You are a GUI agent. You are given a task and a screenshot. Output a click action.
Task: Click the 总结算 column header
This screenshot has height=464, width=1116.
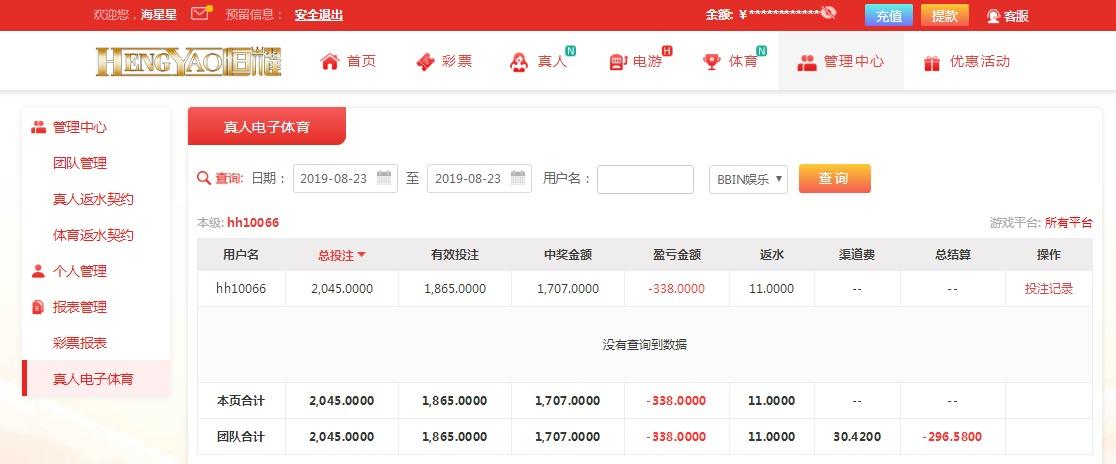coord(953,255)
